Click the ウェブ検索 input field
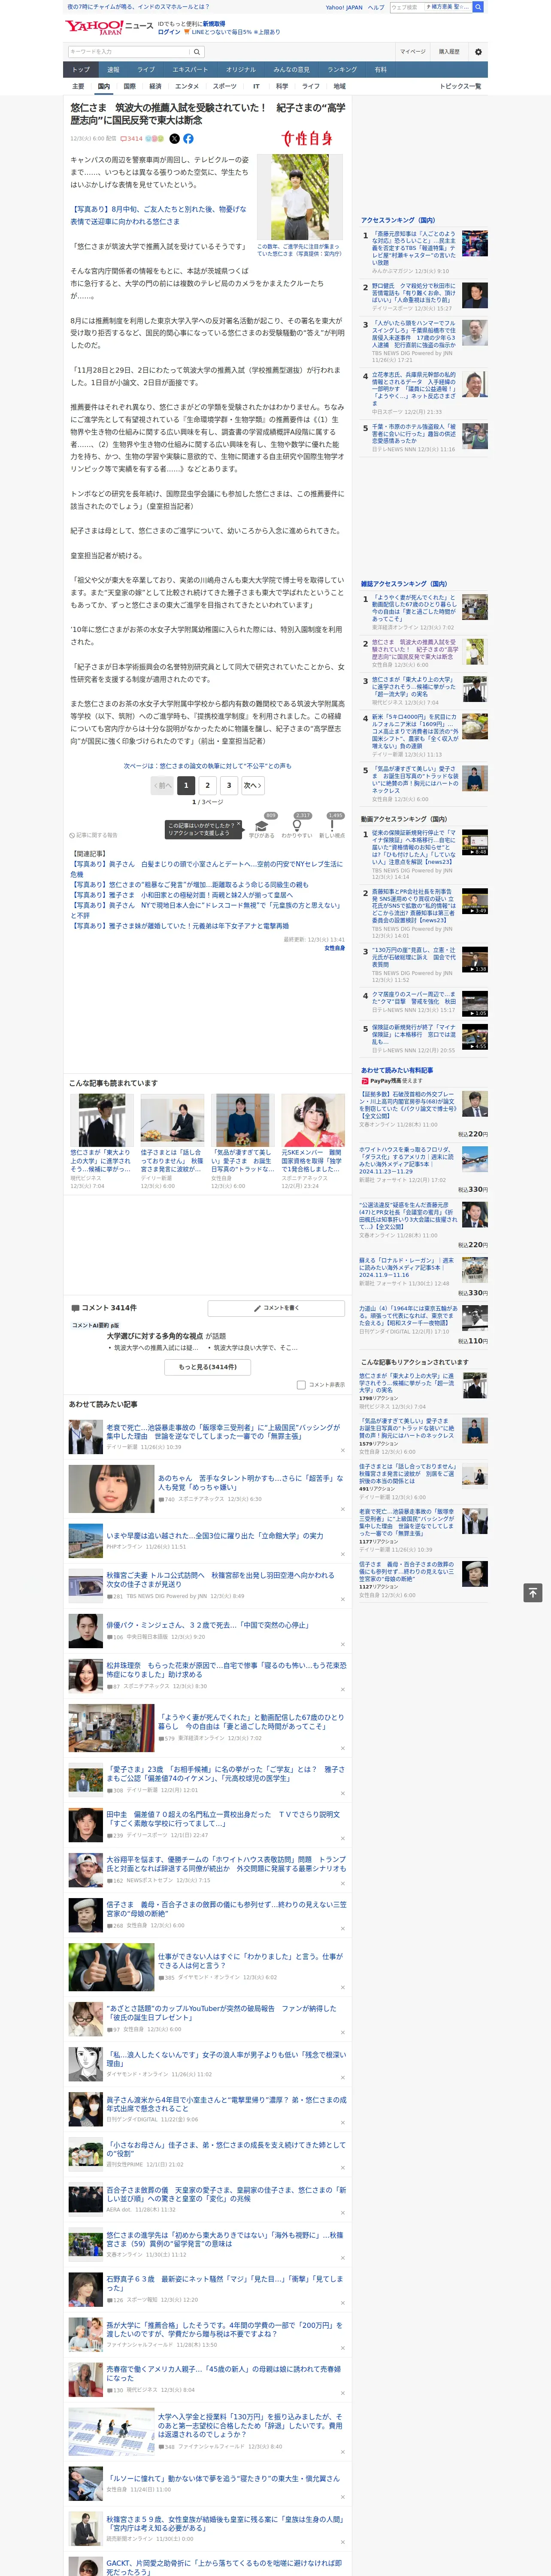Viewport: 551px width, 2576px height. tap(406, 7)
